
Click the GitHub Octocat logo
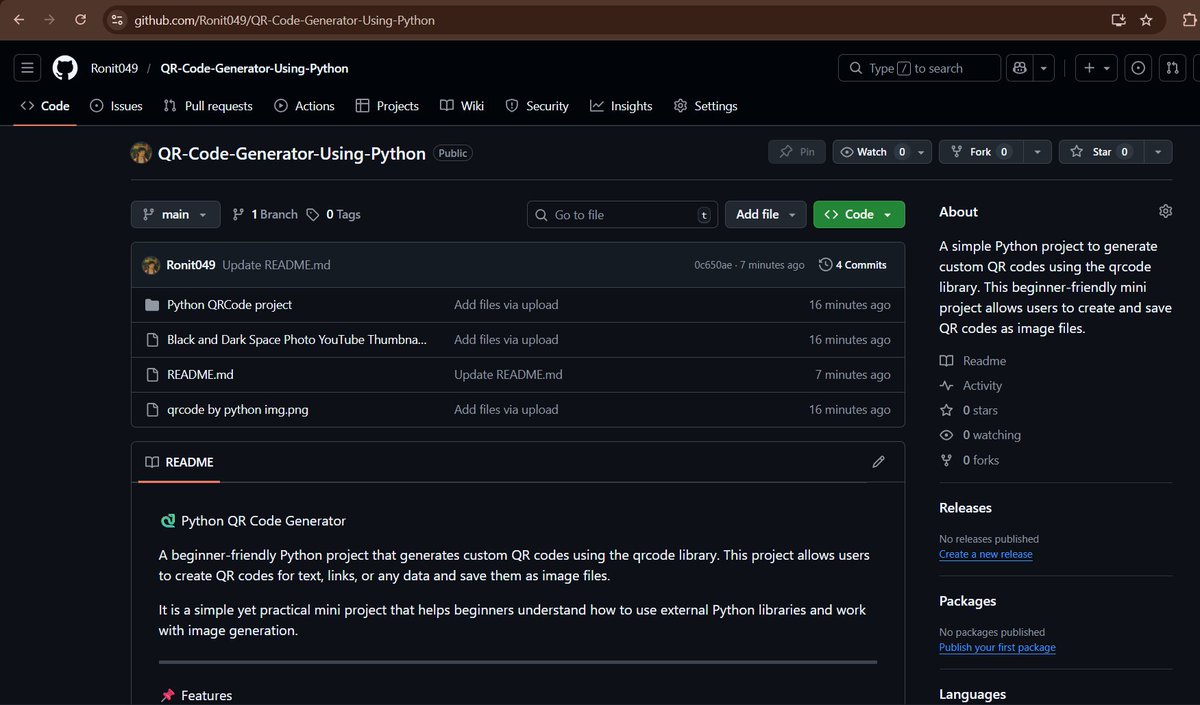[x=65, y=68]
